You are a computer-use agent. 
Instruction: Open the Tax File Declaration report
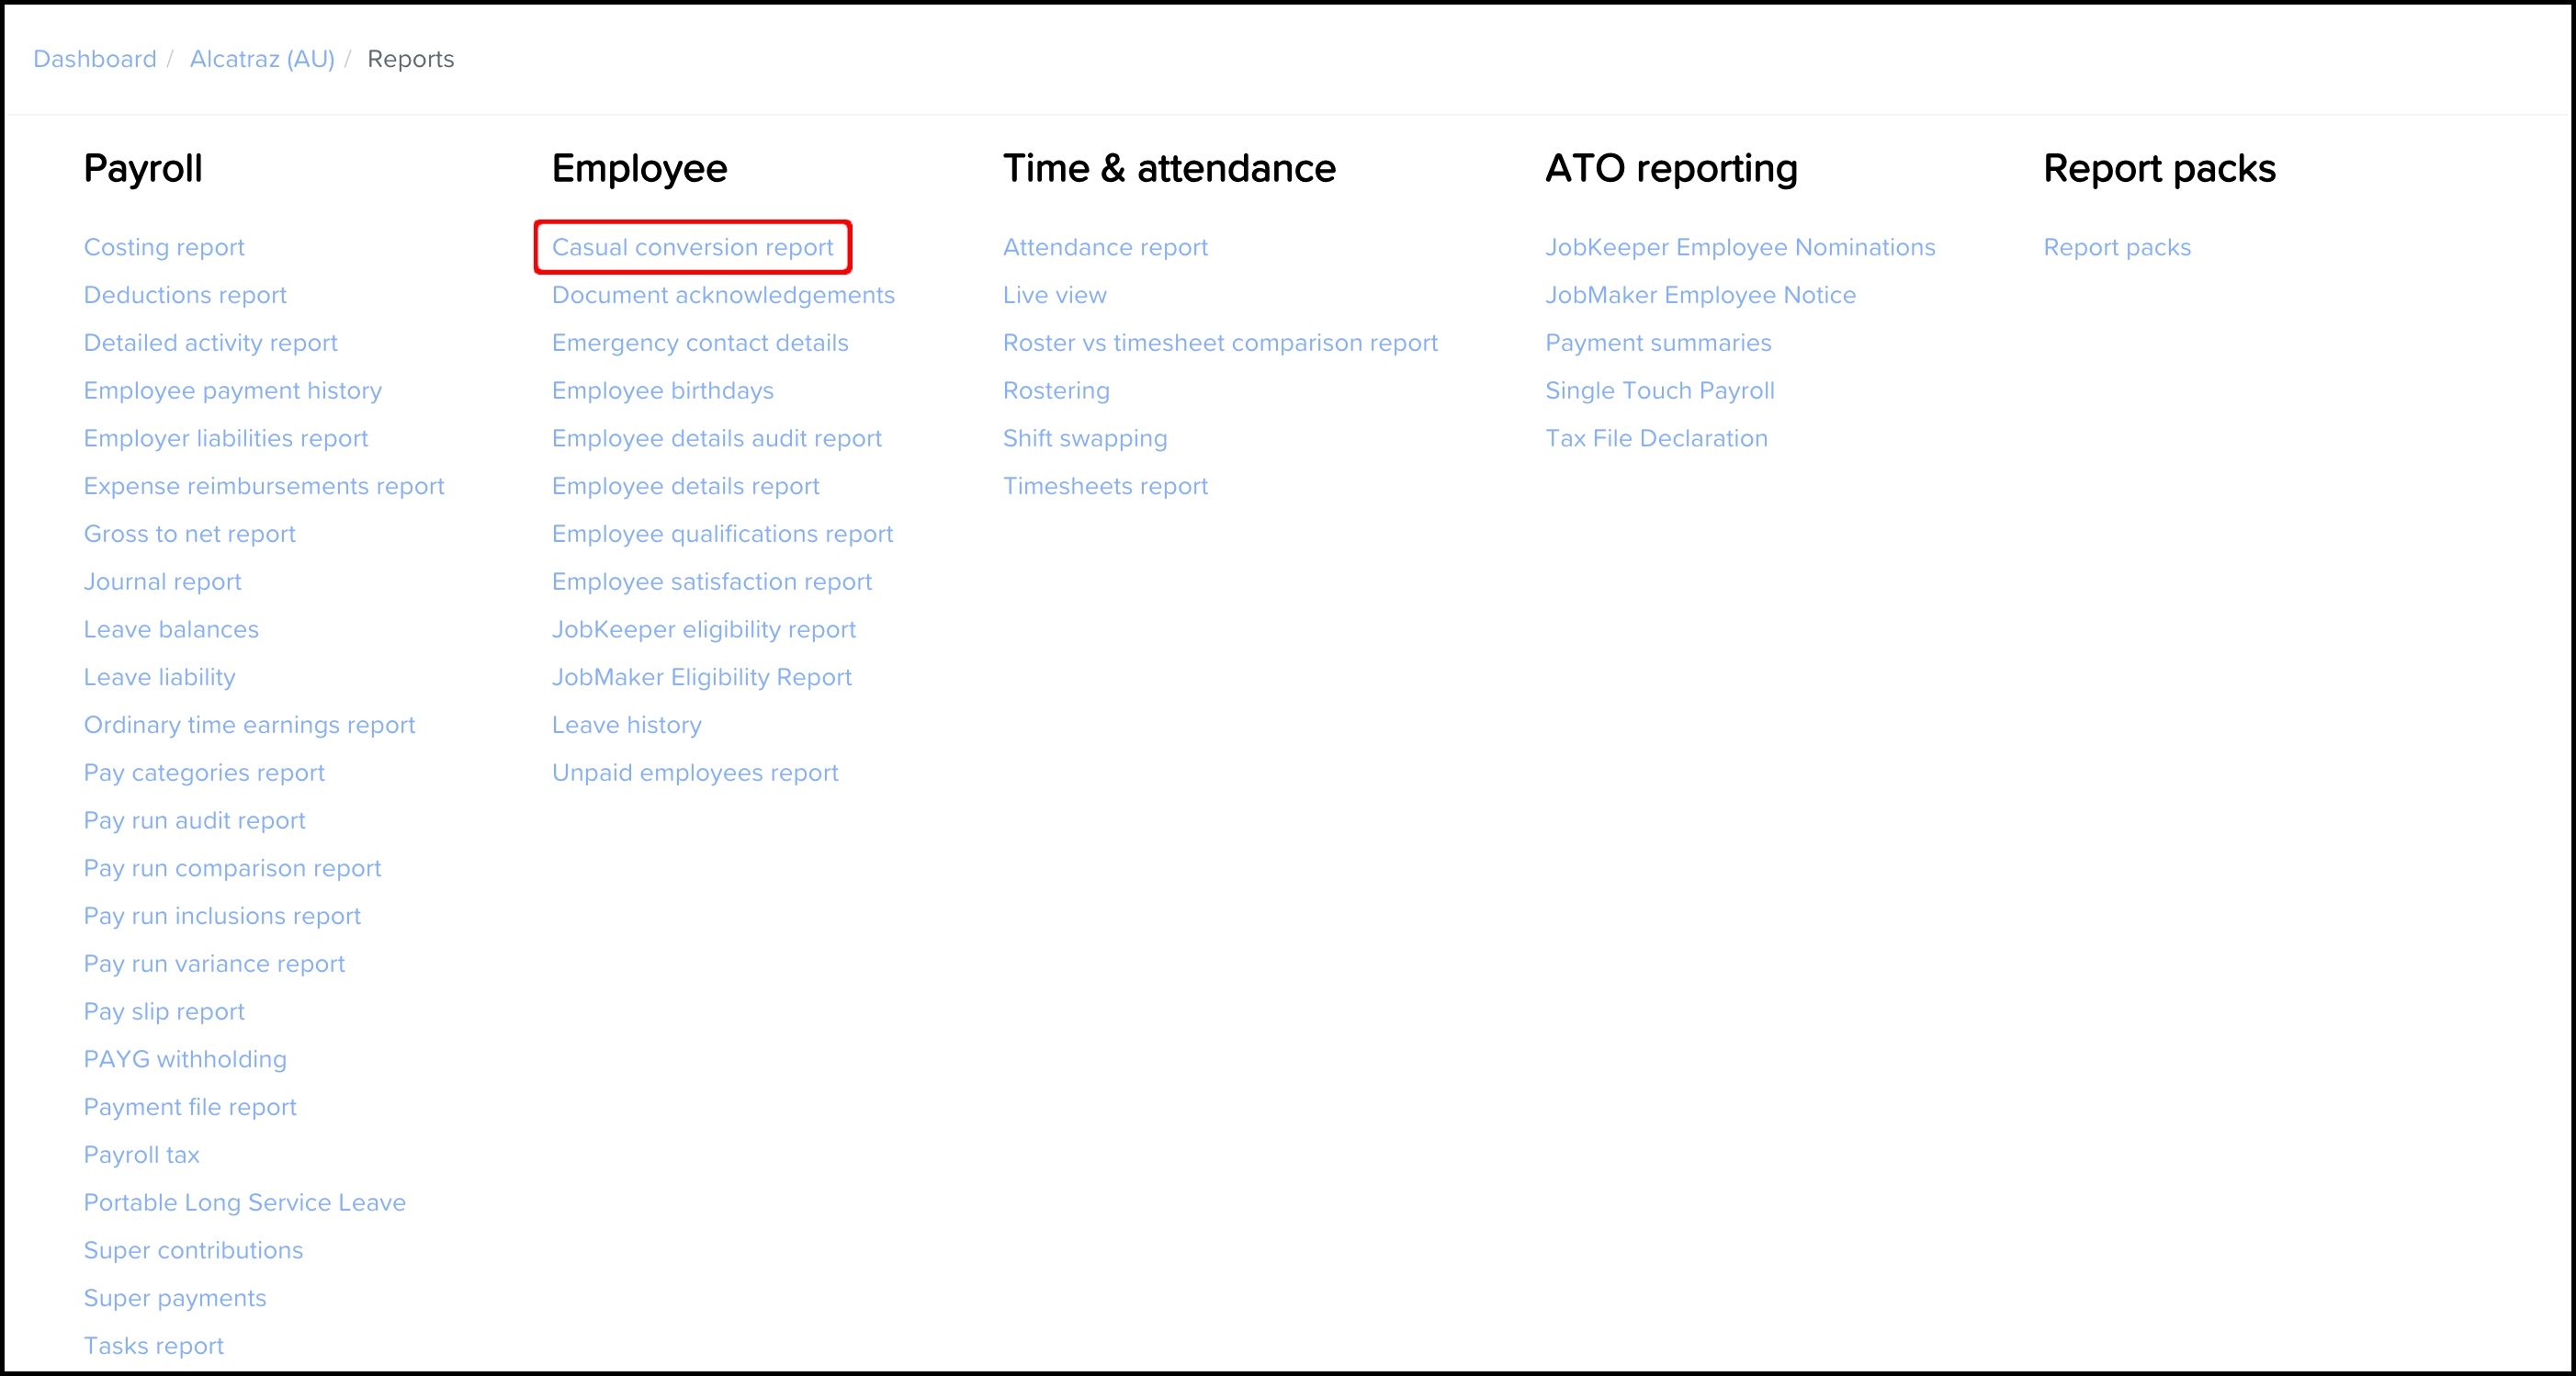(1655, 437)
